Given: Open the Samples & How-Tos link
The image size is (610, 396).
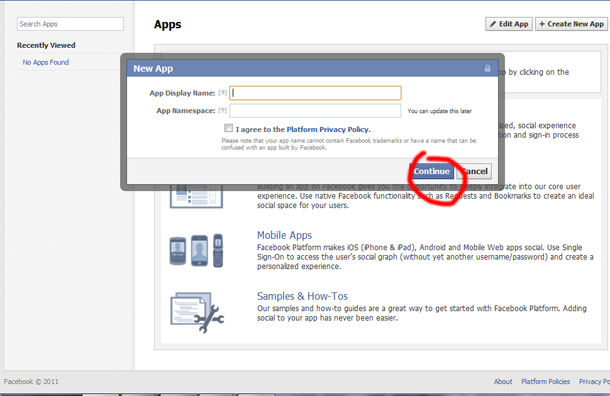Looking at the screenshot, I should (x=302, y=296).
